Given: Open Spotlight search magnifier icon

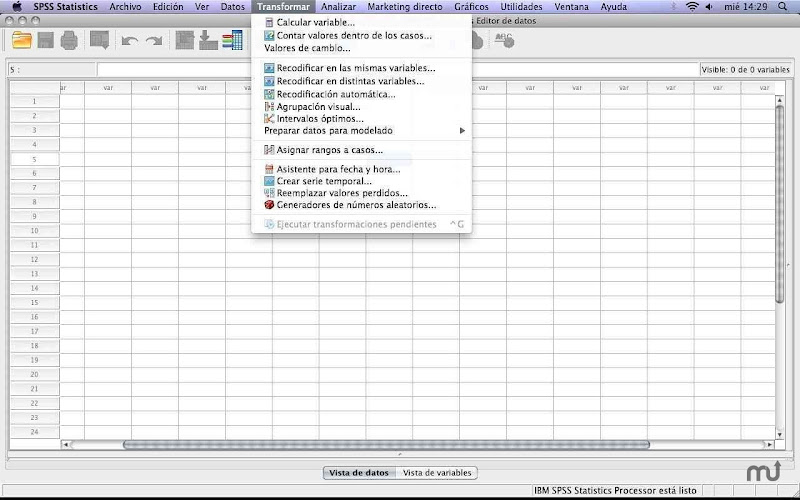Looking at the screenshot, I should (x=783, y=7).
